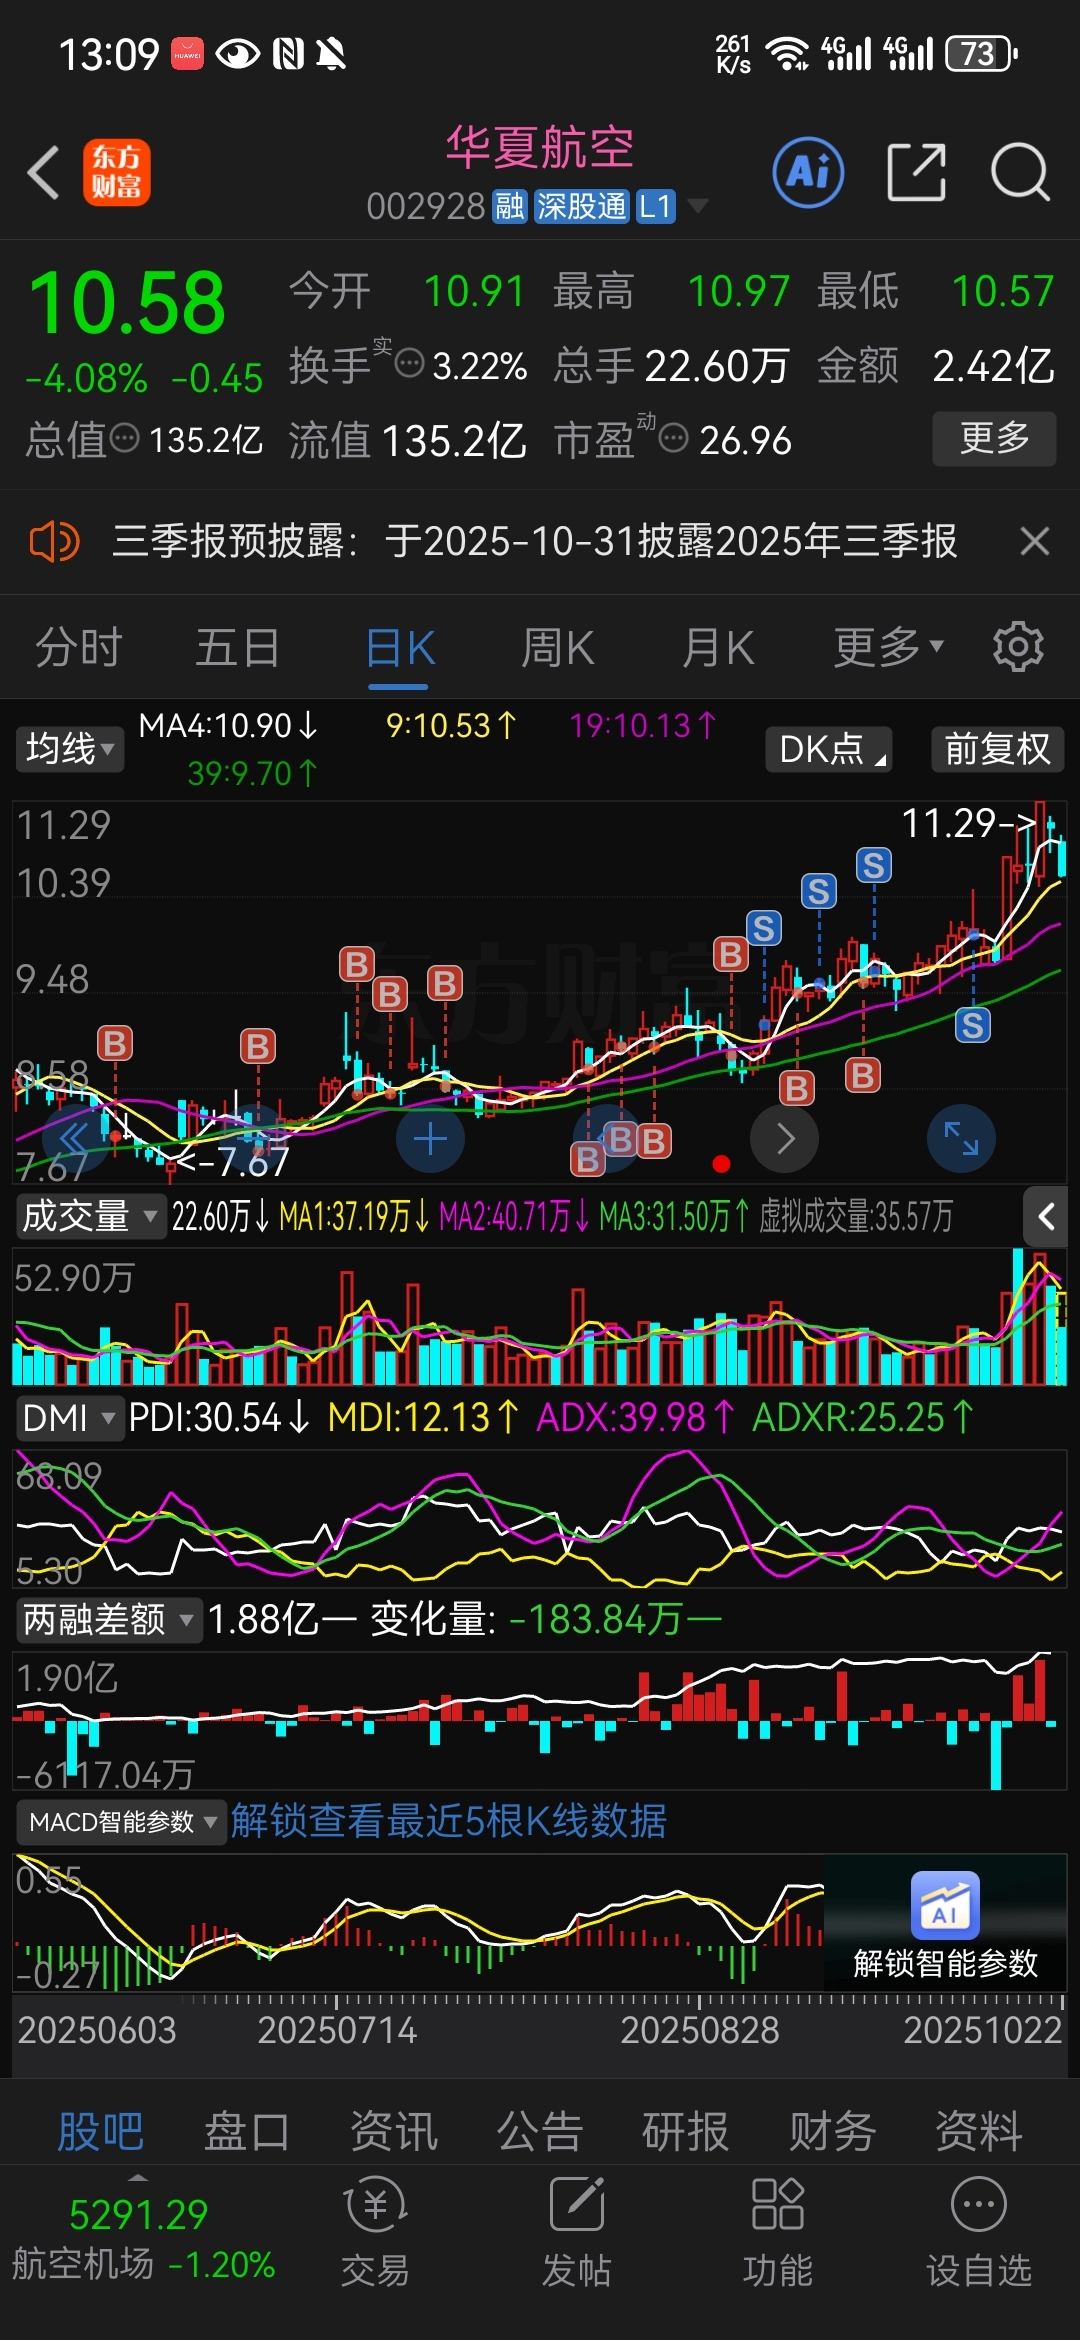This screenshot has height=2340, width=1080.
Task: Open the DMI indicator dropdown
Action: (x=70, y=1418)
